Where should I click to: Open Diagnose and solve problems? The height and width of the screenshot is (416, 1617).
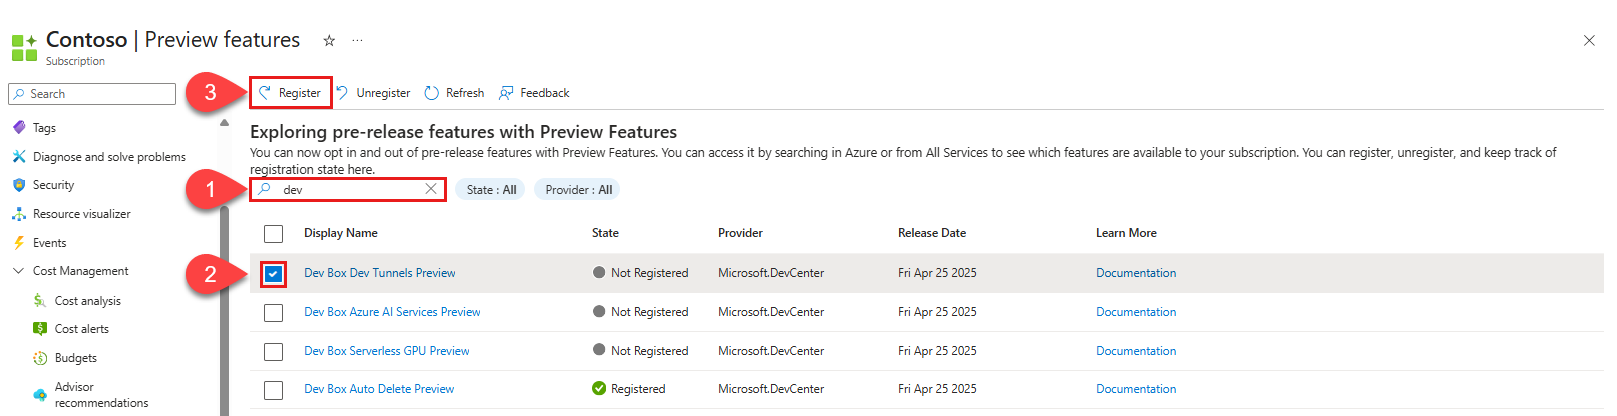[108, 157]
